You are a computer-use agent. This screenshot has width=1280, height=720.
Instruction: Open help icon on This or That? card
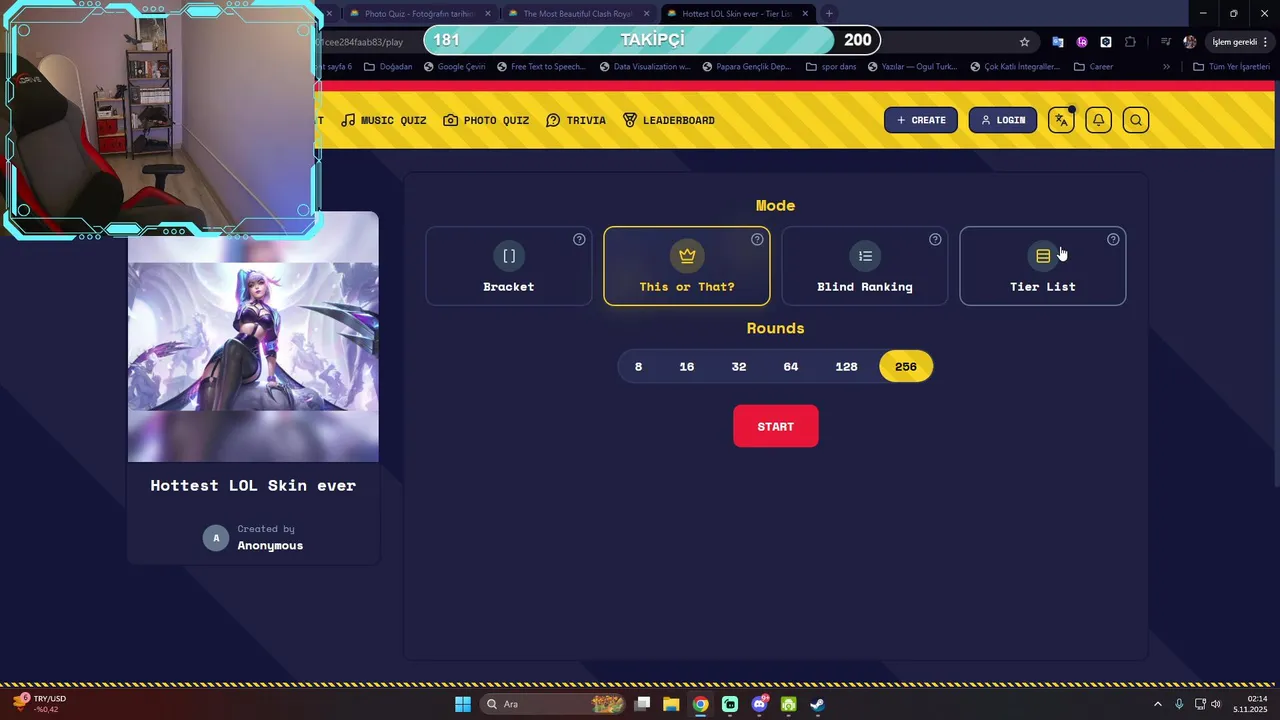pos(757,239)
